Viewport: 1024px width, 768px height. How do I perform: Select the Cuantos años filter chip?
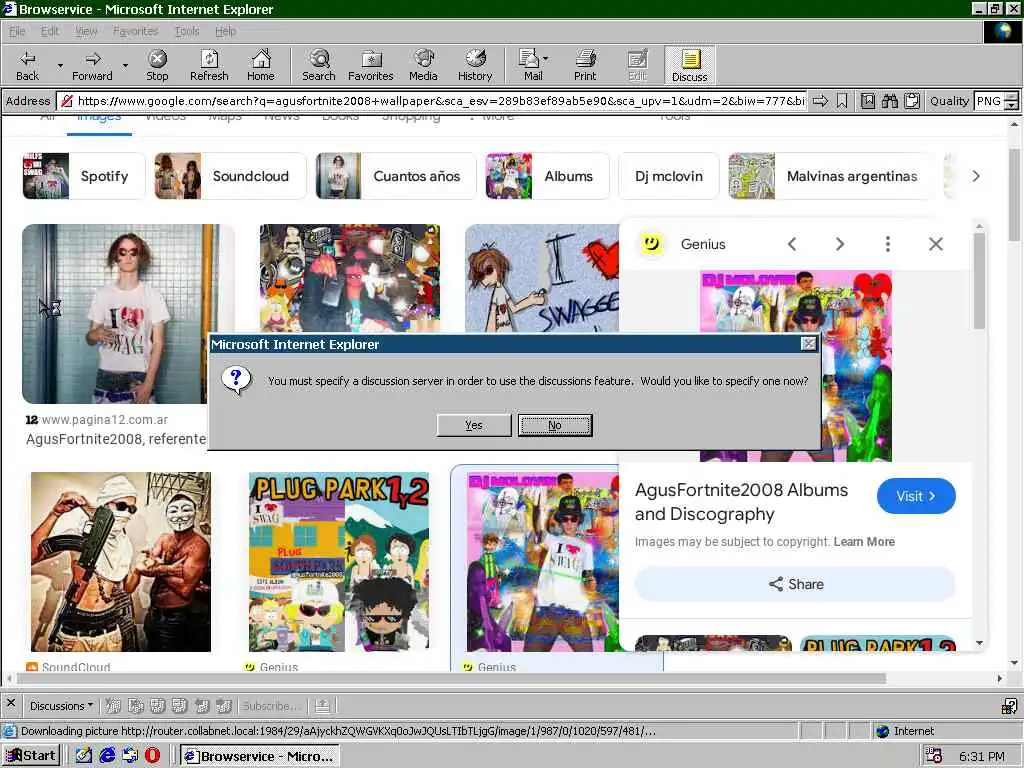[396, 176]
